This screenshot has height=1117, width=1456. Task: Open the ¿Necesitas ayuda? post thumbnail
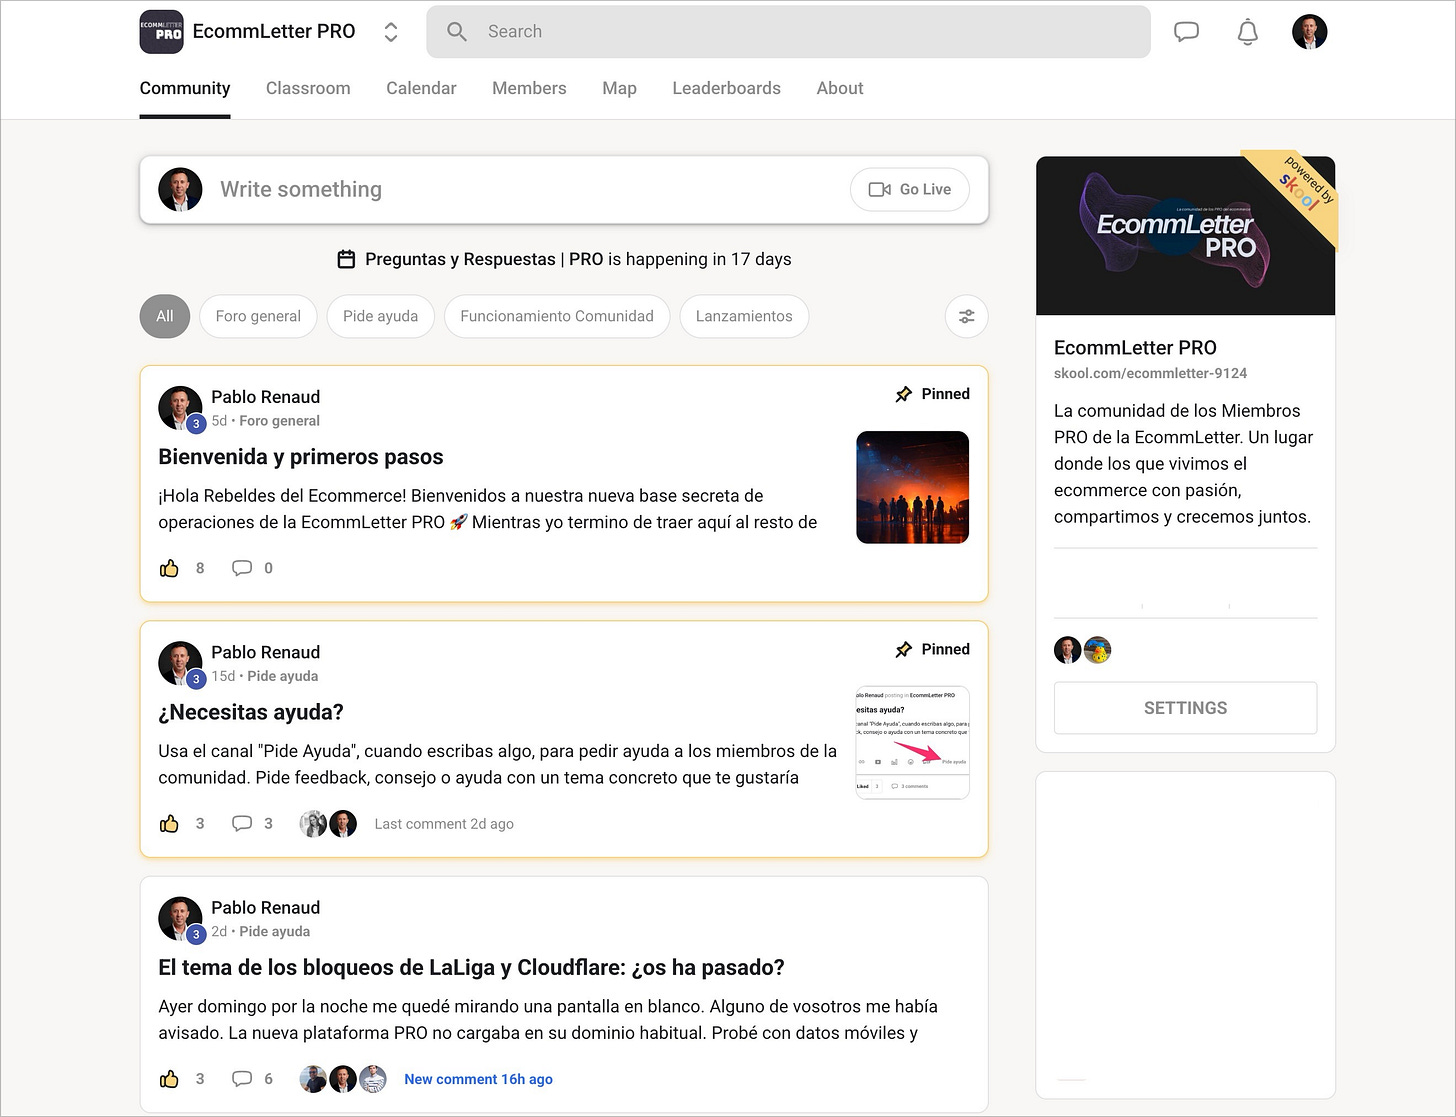pos(913,743)
